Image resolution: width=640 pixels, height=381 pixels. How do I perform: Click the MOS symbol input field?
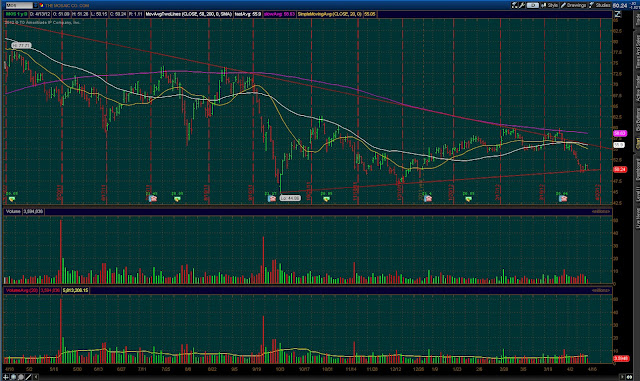pyautogui.click(x=18, y=5)
